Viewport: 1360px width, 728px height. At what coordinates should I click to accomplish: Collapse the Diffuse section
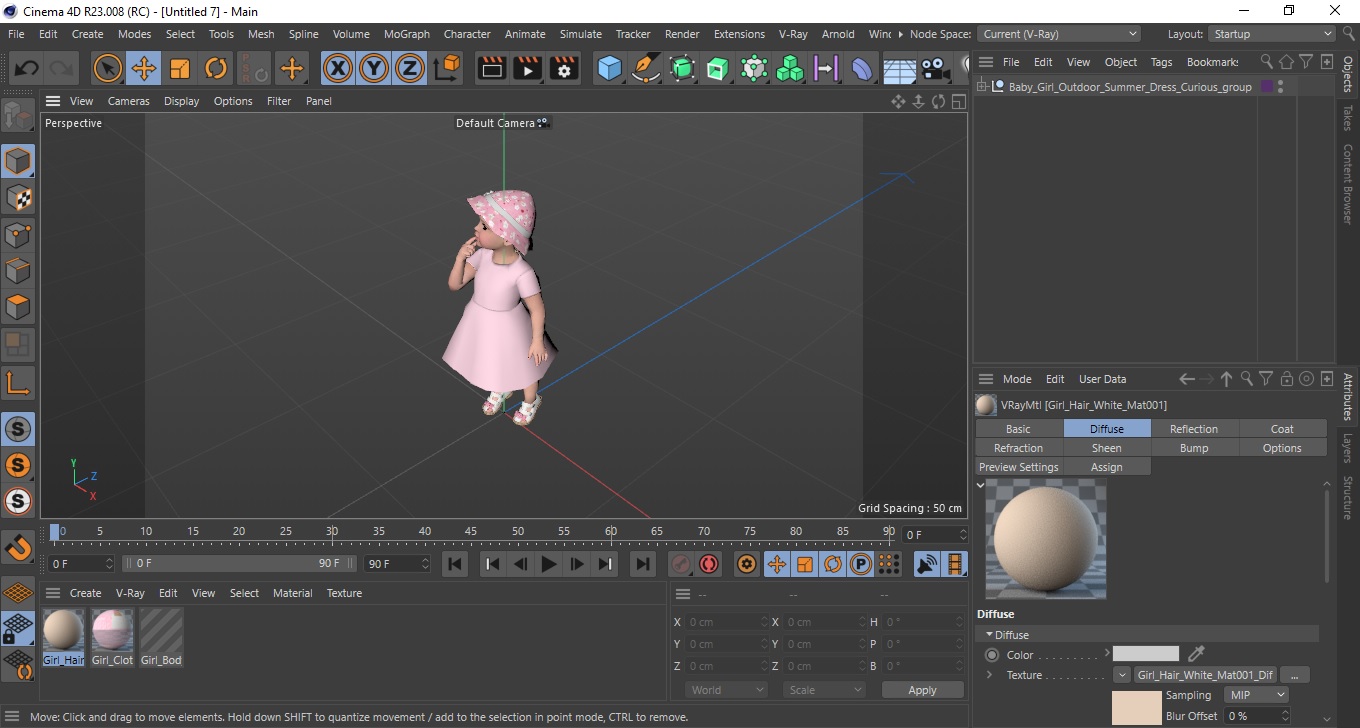tap(990, 635)
